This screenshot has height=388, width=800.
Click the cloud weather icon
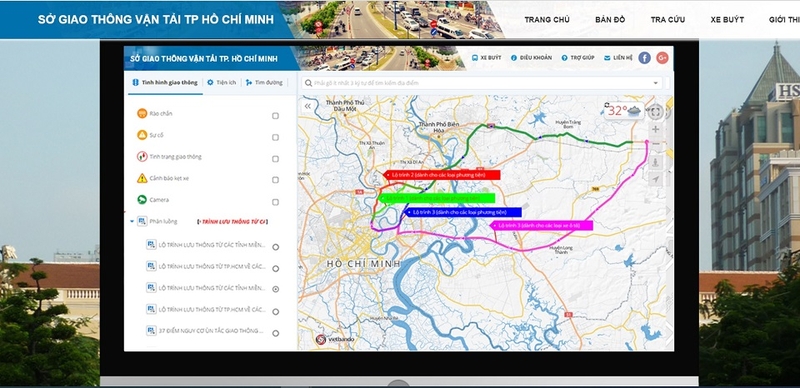pyautogui.click(x=634, y=110)
